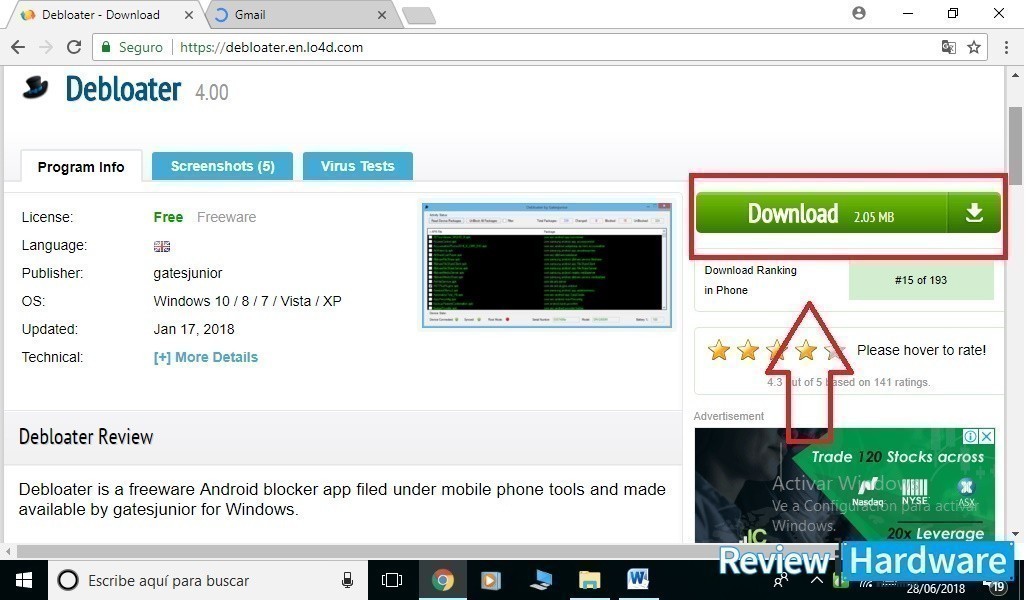
Task: Open a new browser tab
Action: (419, 16)
